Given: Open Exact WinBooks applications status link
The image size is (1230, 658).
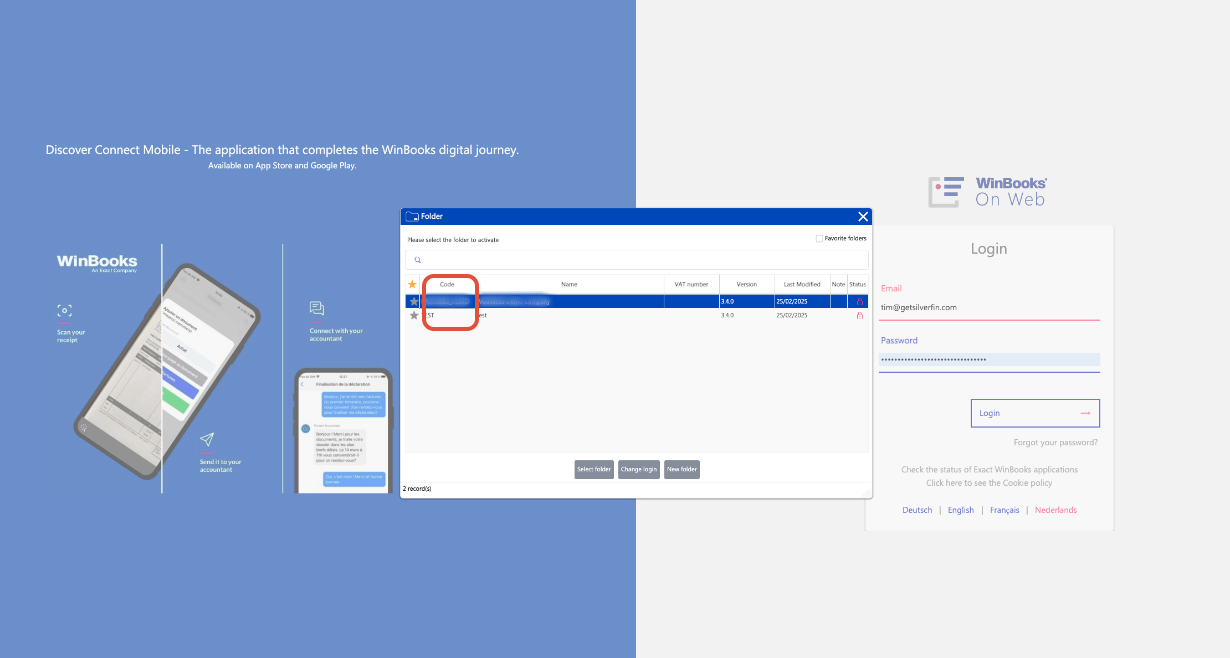Looking at the screenshot, I should pos(989,469).
